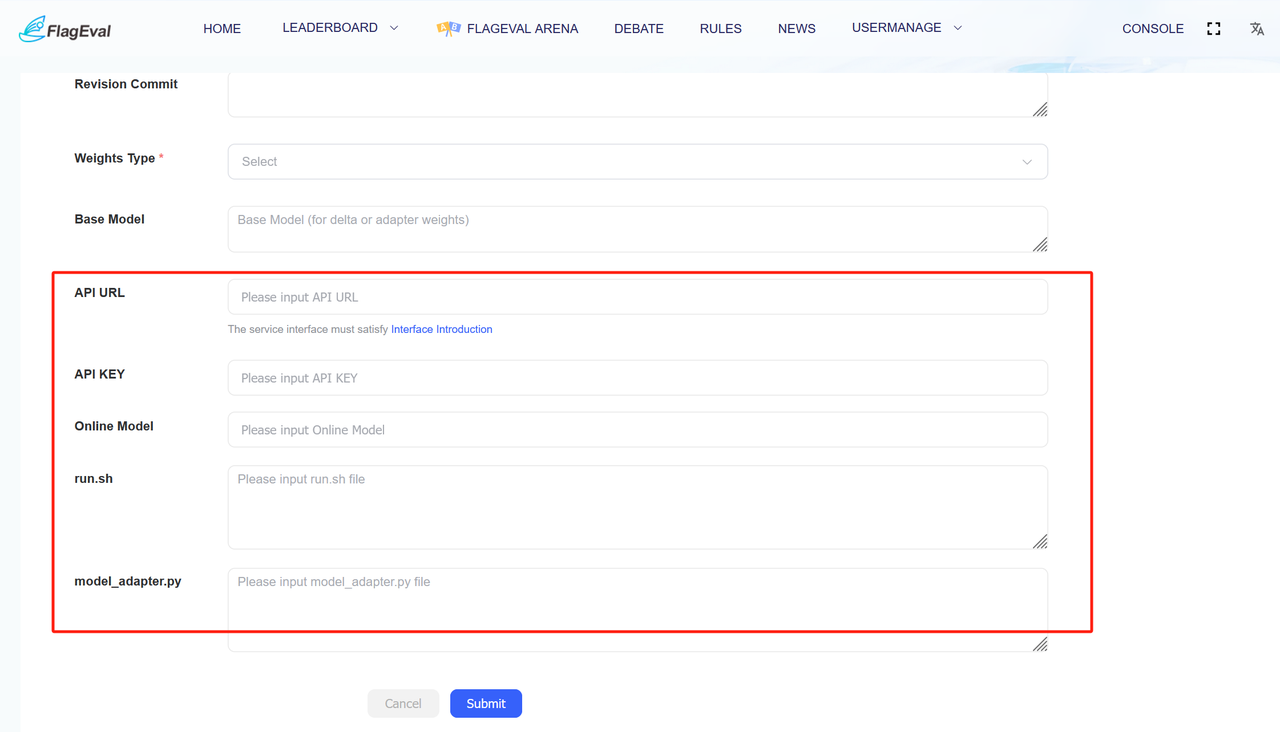Open the Interface Introduction link

coord(441,329)
